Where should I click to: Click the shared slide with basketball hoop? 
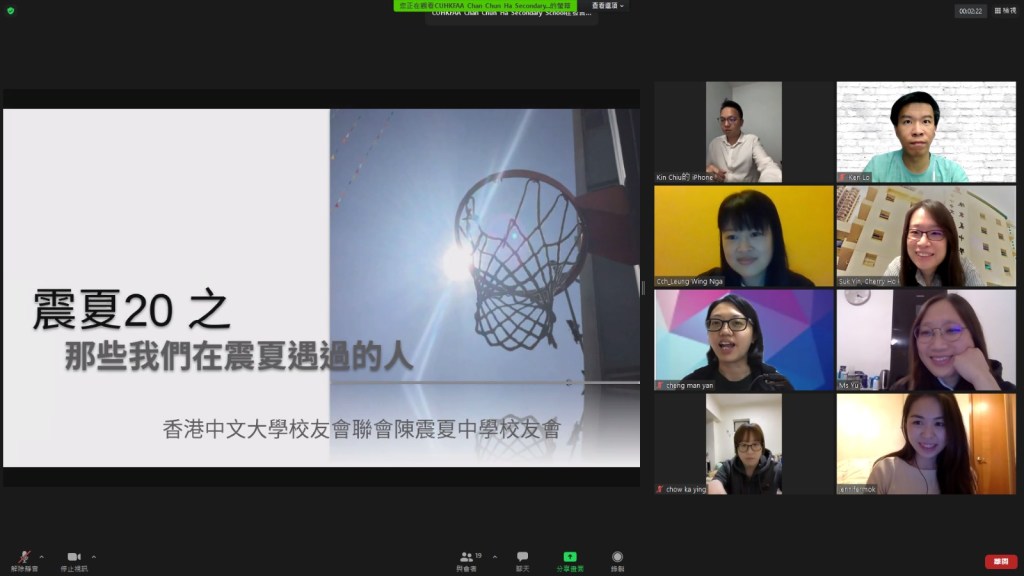tap(321, 288)
